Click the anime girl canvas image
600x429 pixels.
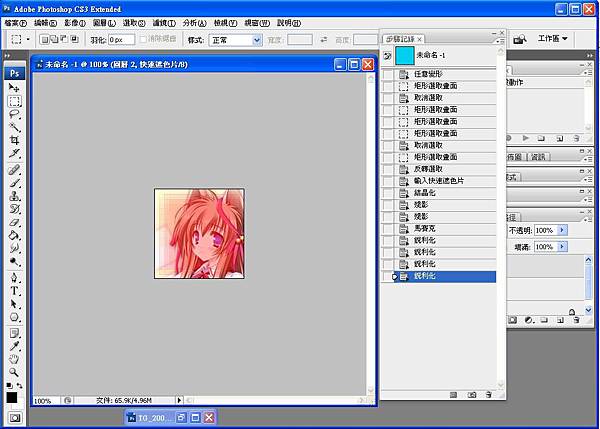tap(199, 233)
